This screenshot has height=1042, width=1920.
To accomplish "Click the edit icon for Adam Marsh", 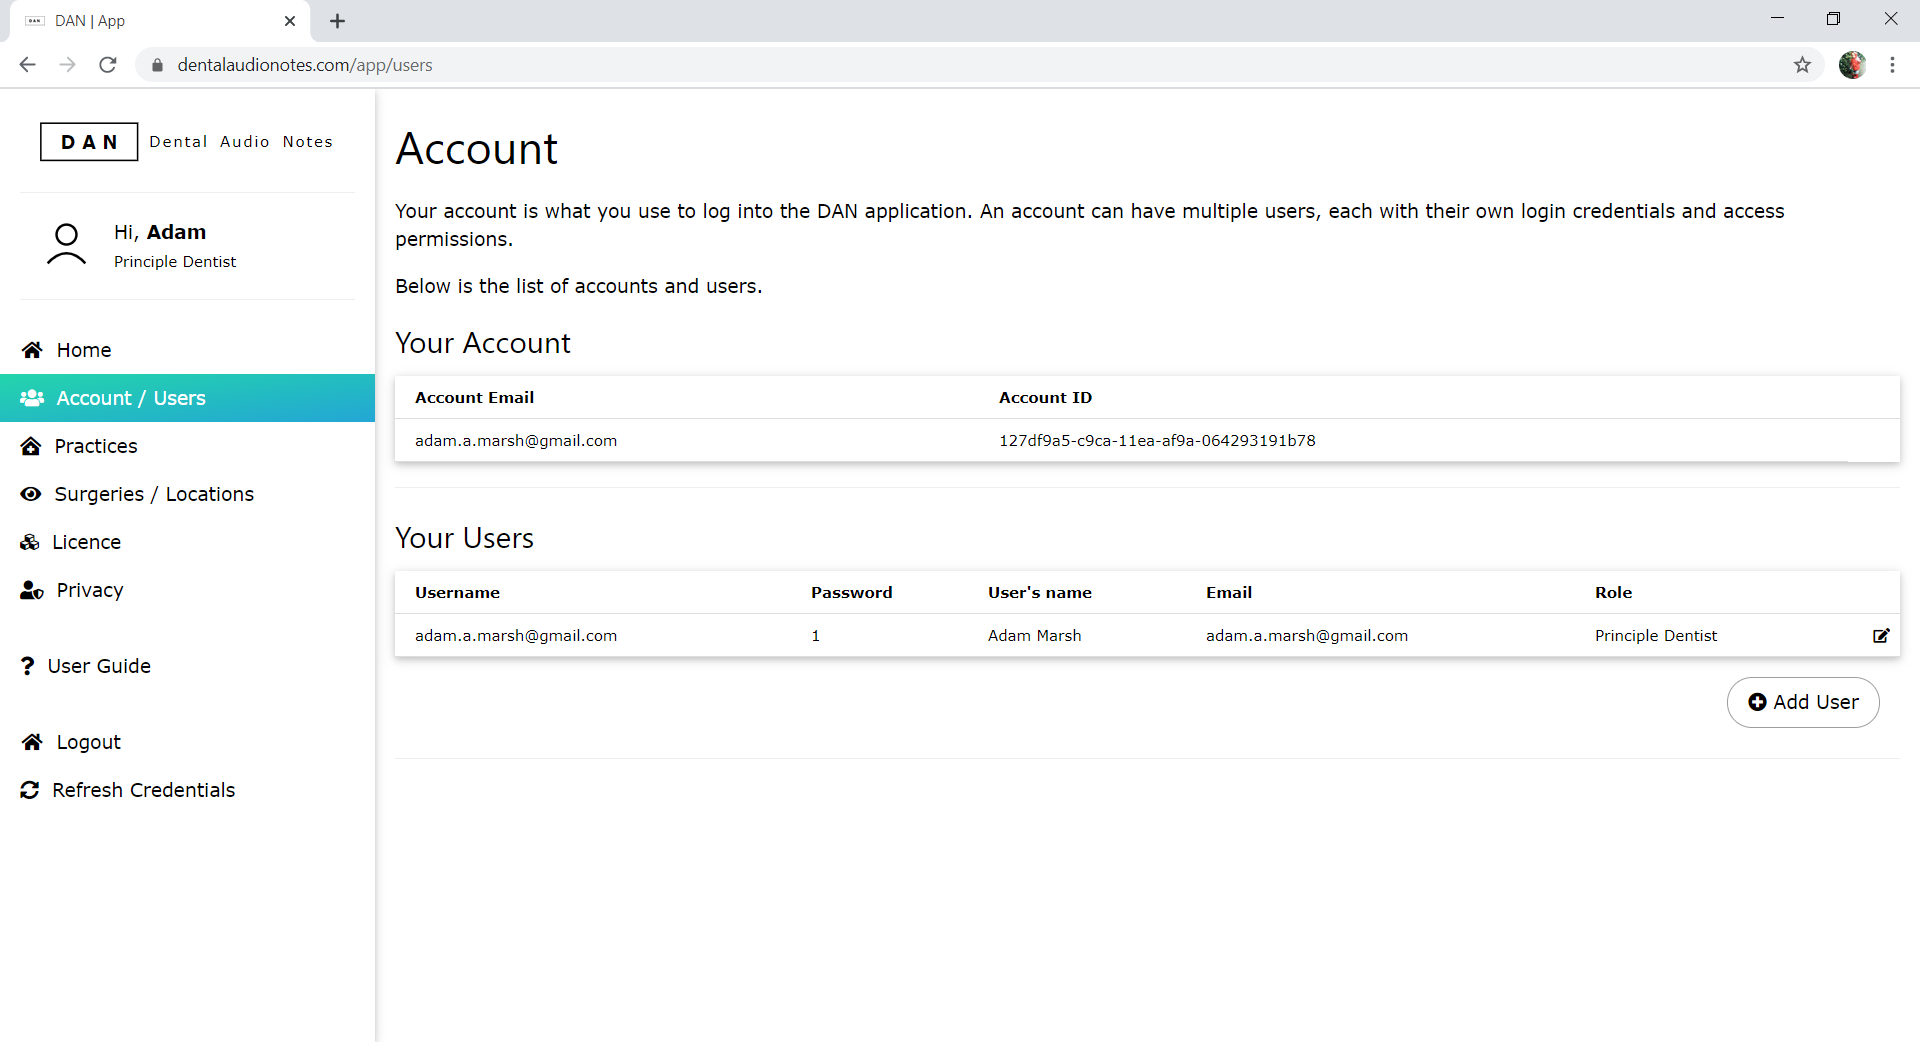I will coord(1880,636).
